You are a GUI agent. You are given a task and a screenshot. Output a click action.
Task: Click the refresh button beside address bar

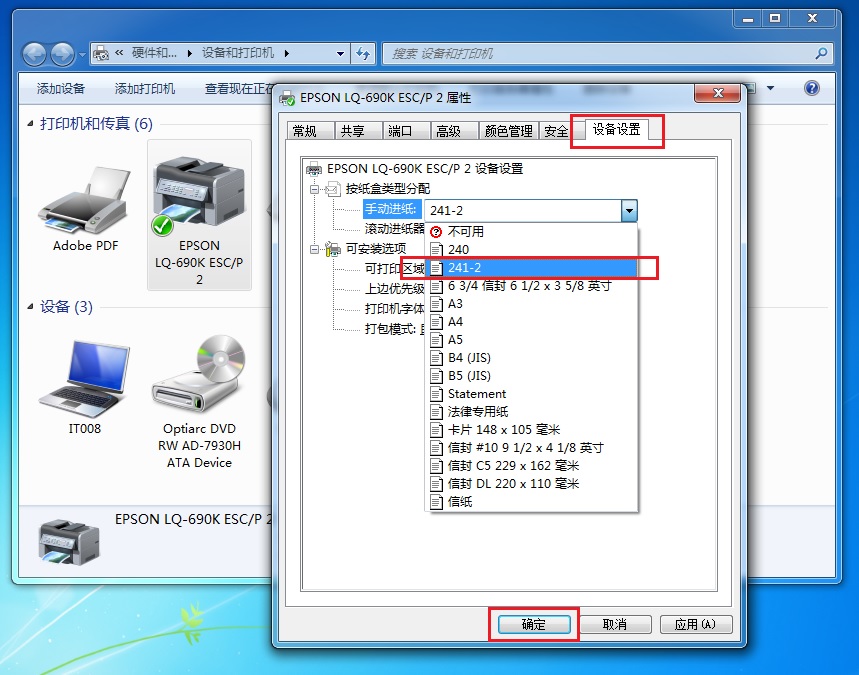pyautogui.click(x=363, y=54)
